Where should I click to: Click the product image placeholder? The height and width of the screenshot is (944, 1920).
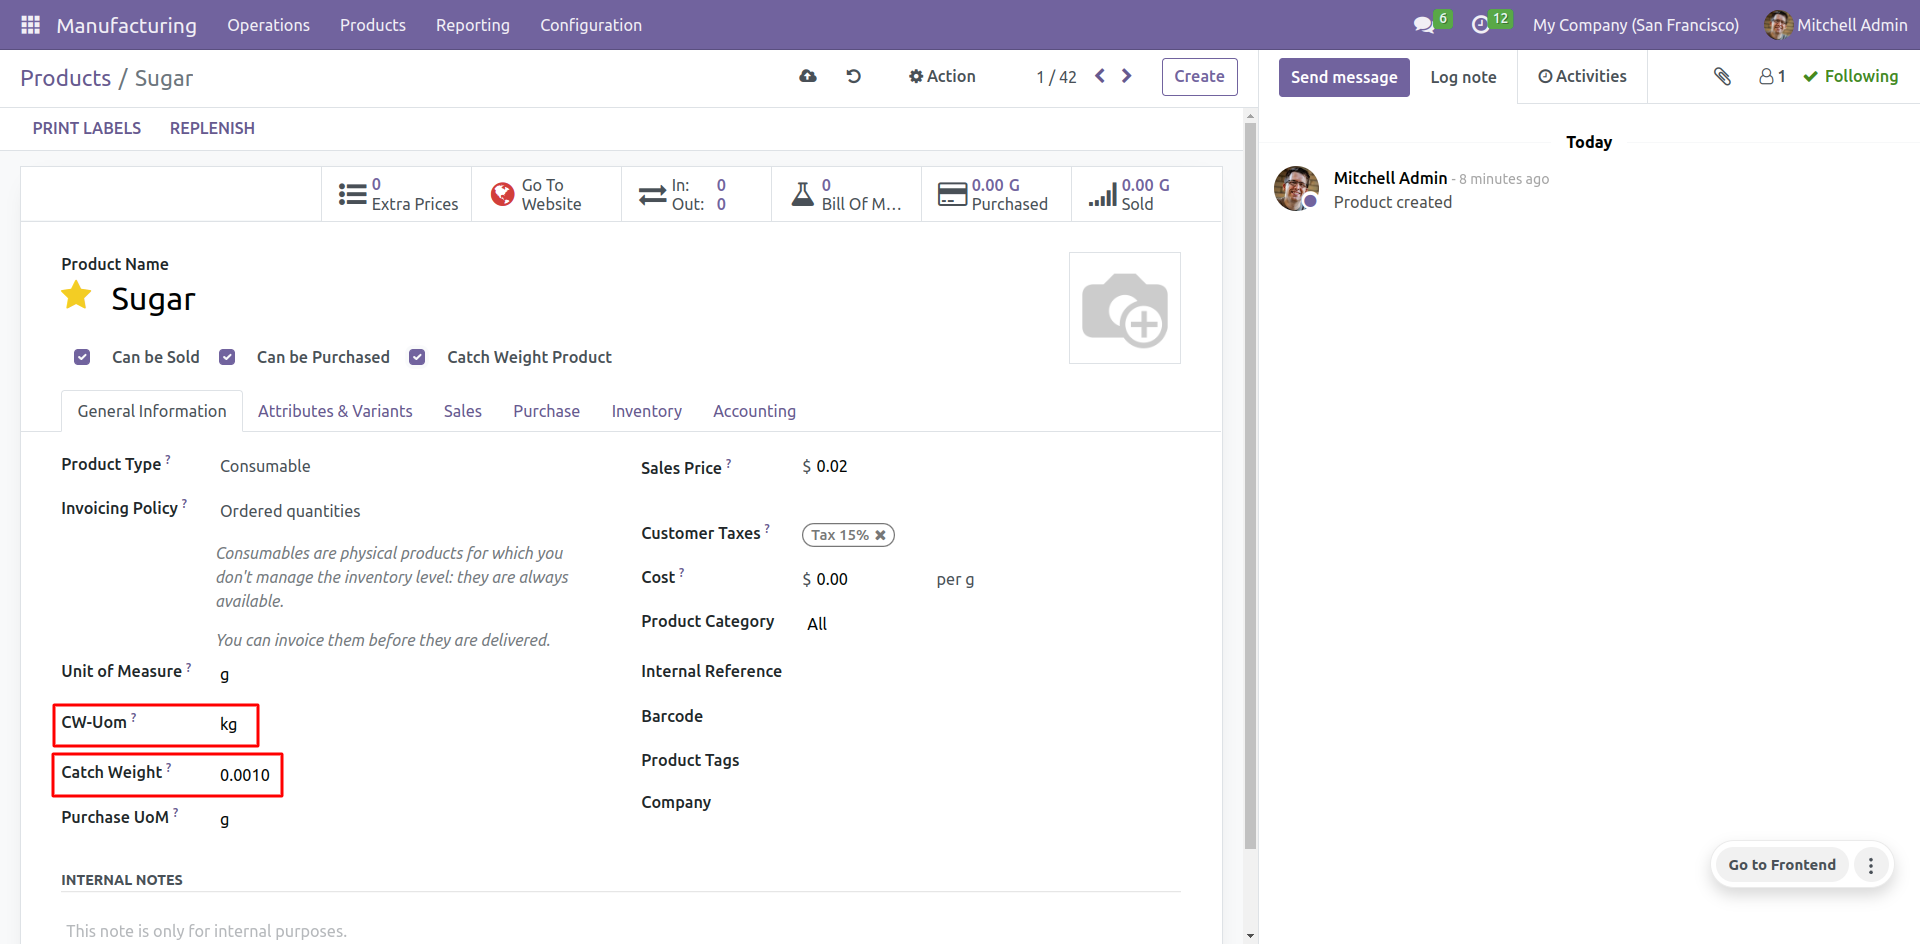click(x=1124, y=308)
